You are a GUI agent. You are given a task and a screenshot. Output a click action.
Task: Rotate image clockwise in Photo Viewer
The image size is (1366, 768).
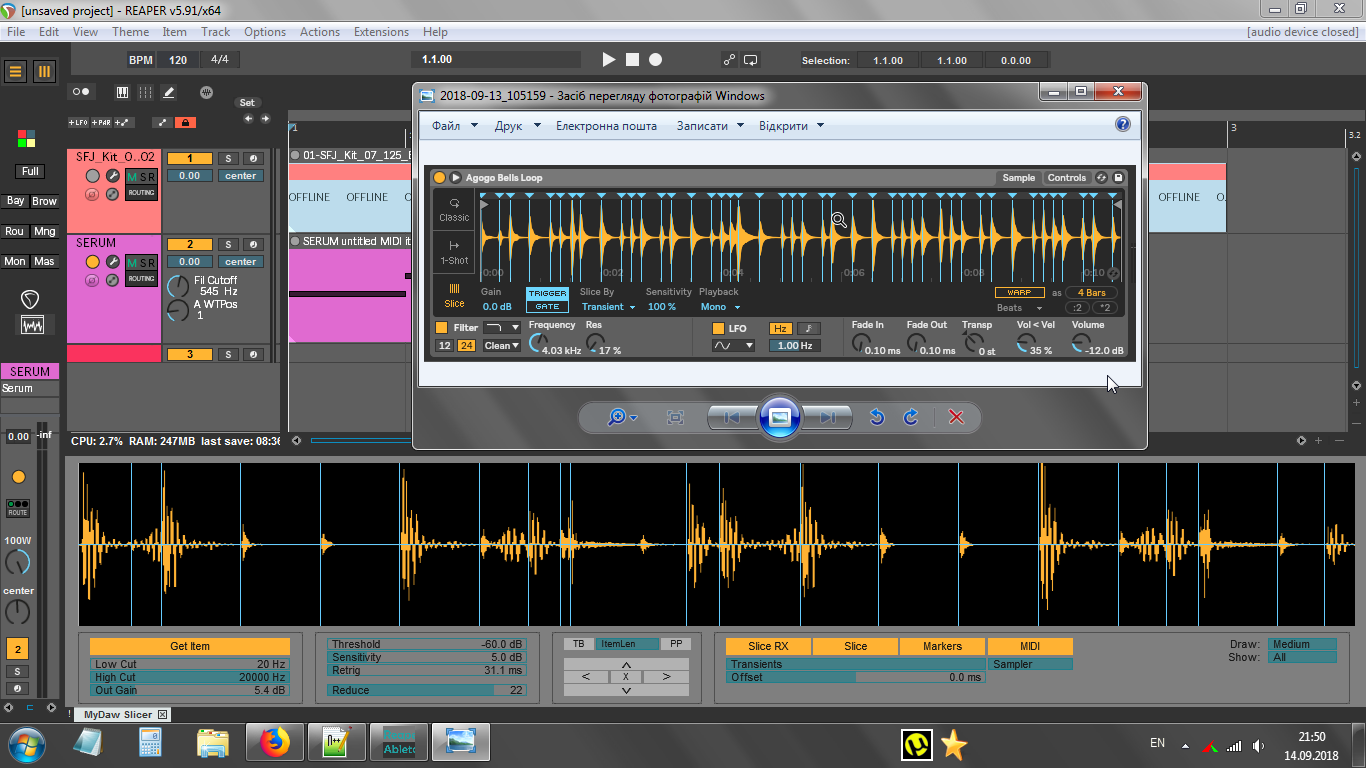click(911, 417)
